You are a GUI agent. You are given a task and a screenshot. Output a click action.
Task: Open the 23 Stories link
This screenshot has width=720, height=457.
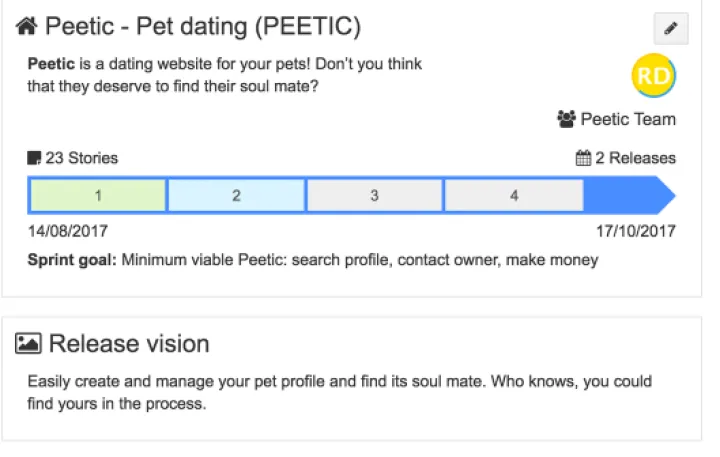(81, 158)
